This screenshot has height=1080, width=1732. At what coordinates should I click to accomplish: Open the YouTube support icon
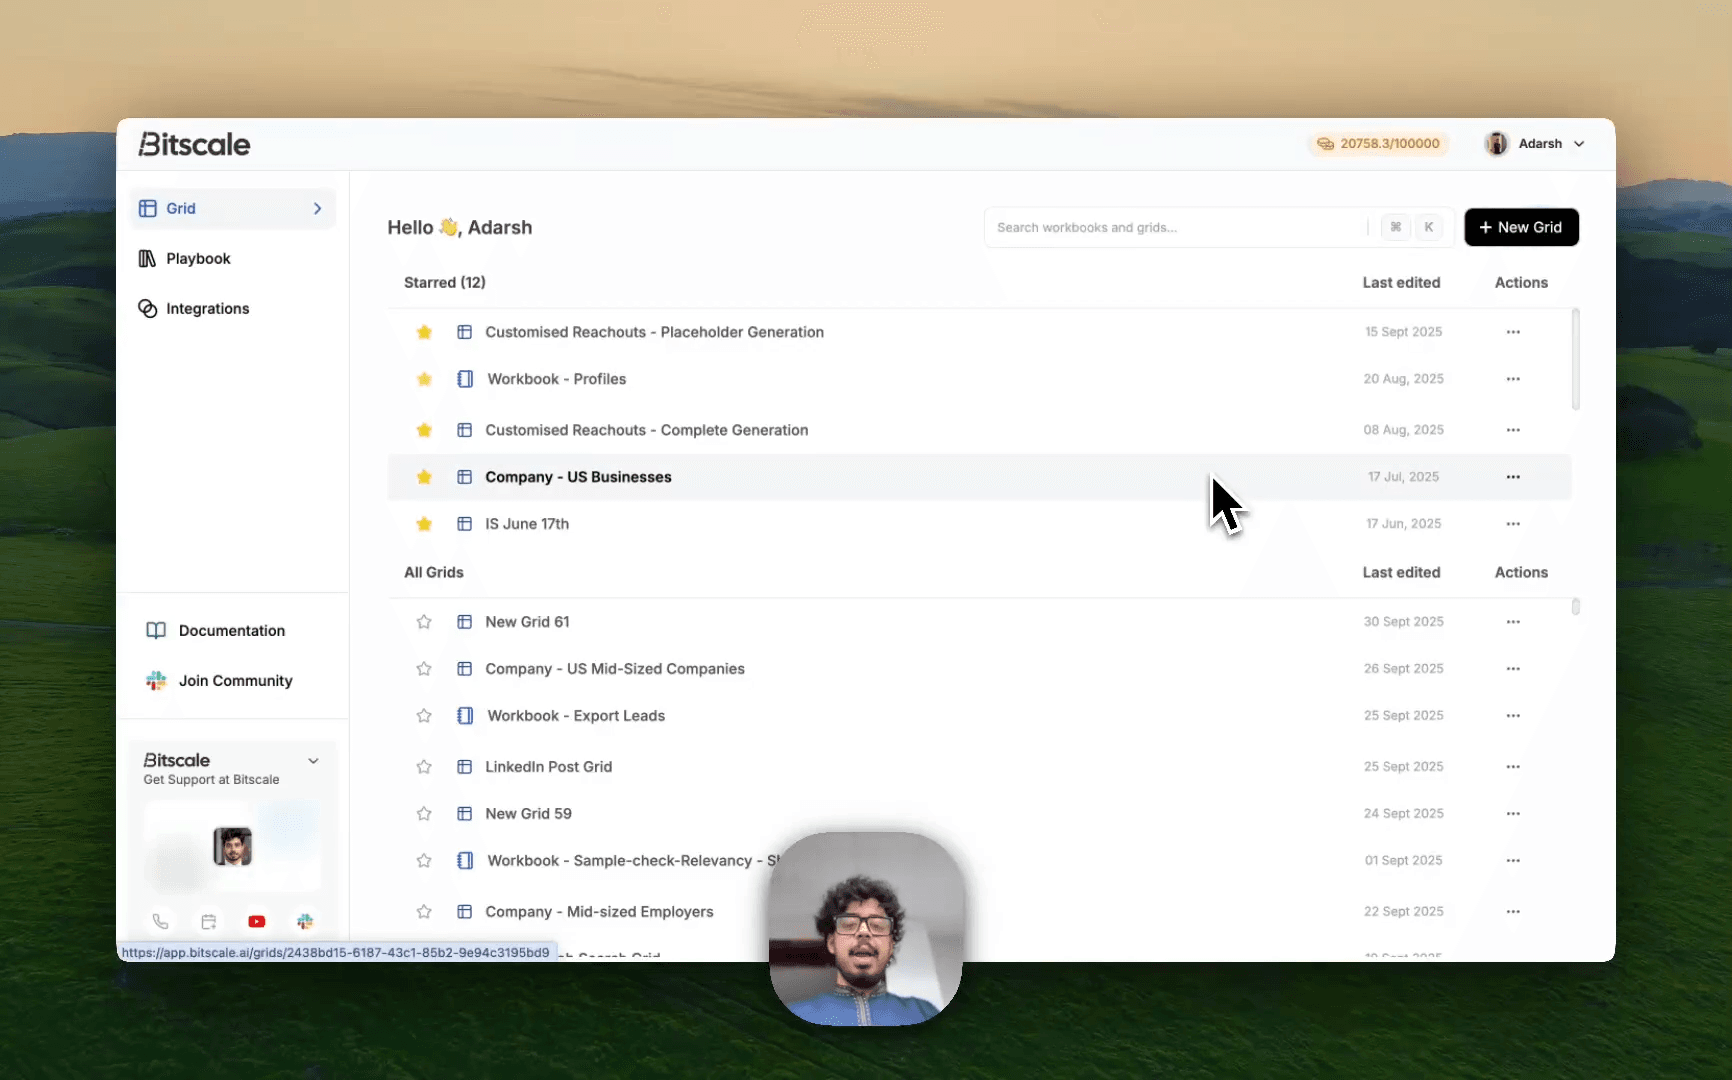tap(257, 921)
